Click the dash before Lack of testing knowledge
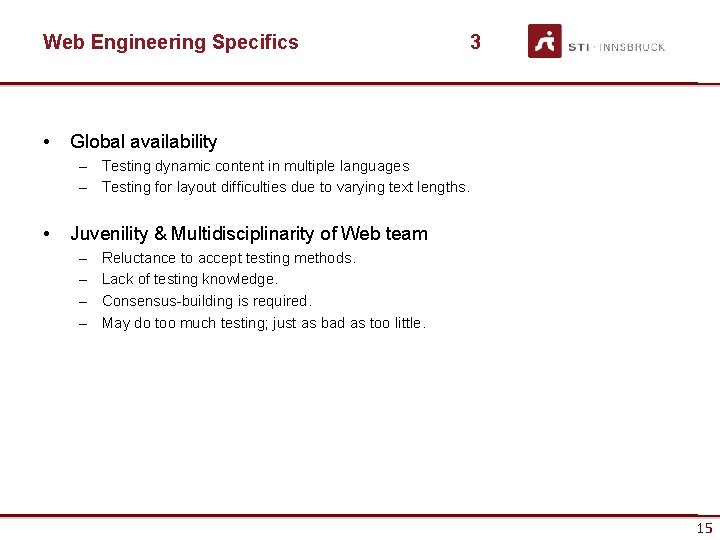 point(83,281)
